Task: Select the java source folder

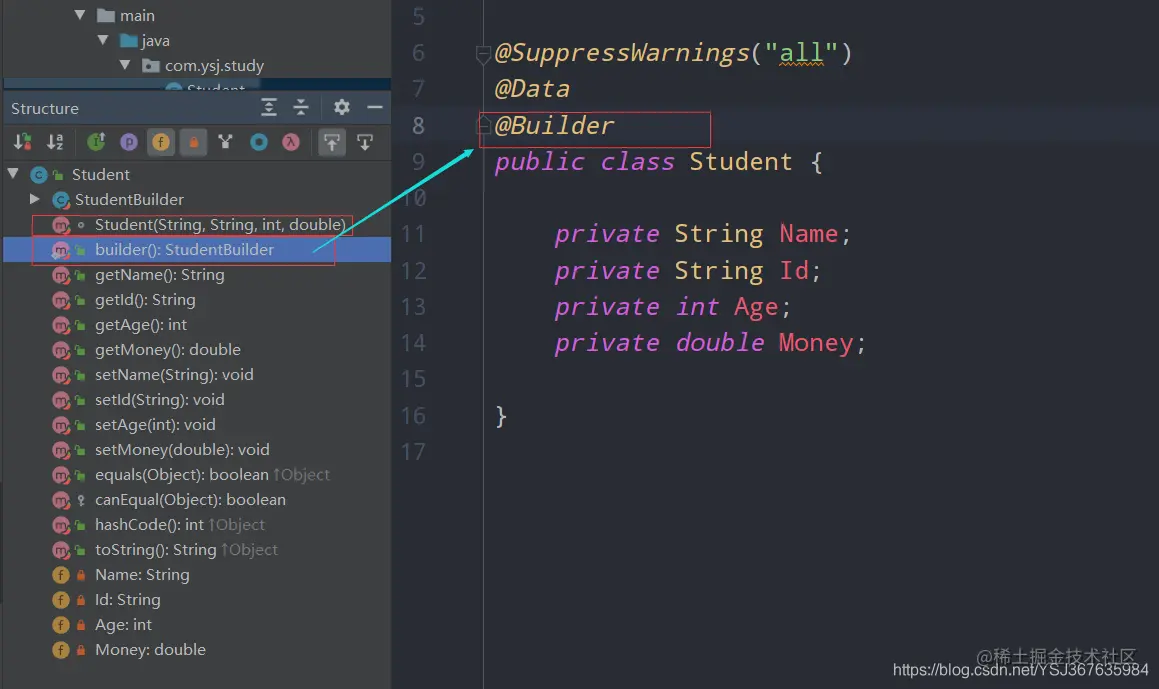Action: tap(155, 41)
